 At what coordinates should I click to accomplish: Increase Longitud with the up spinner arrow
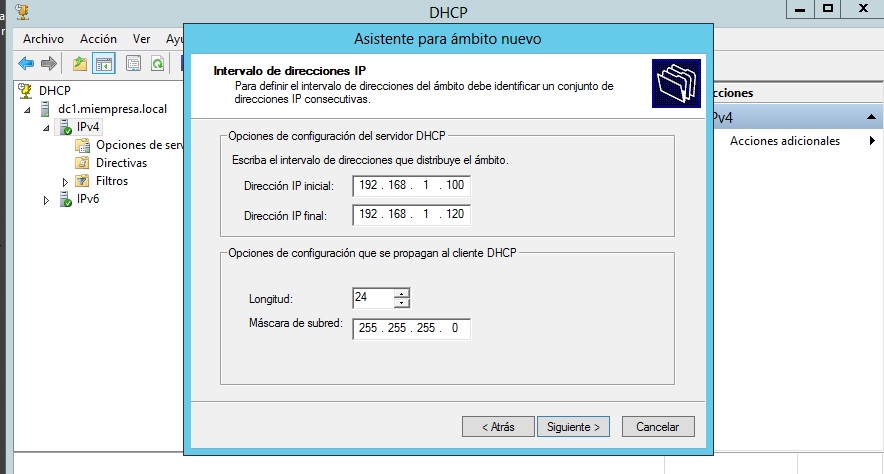click(x=402, y=293)
